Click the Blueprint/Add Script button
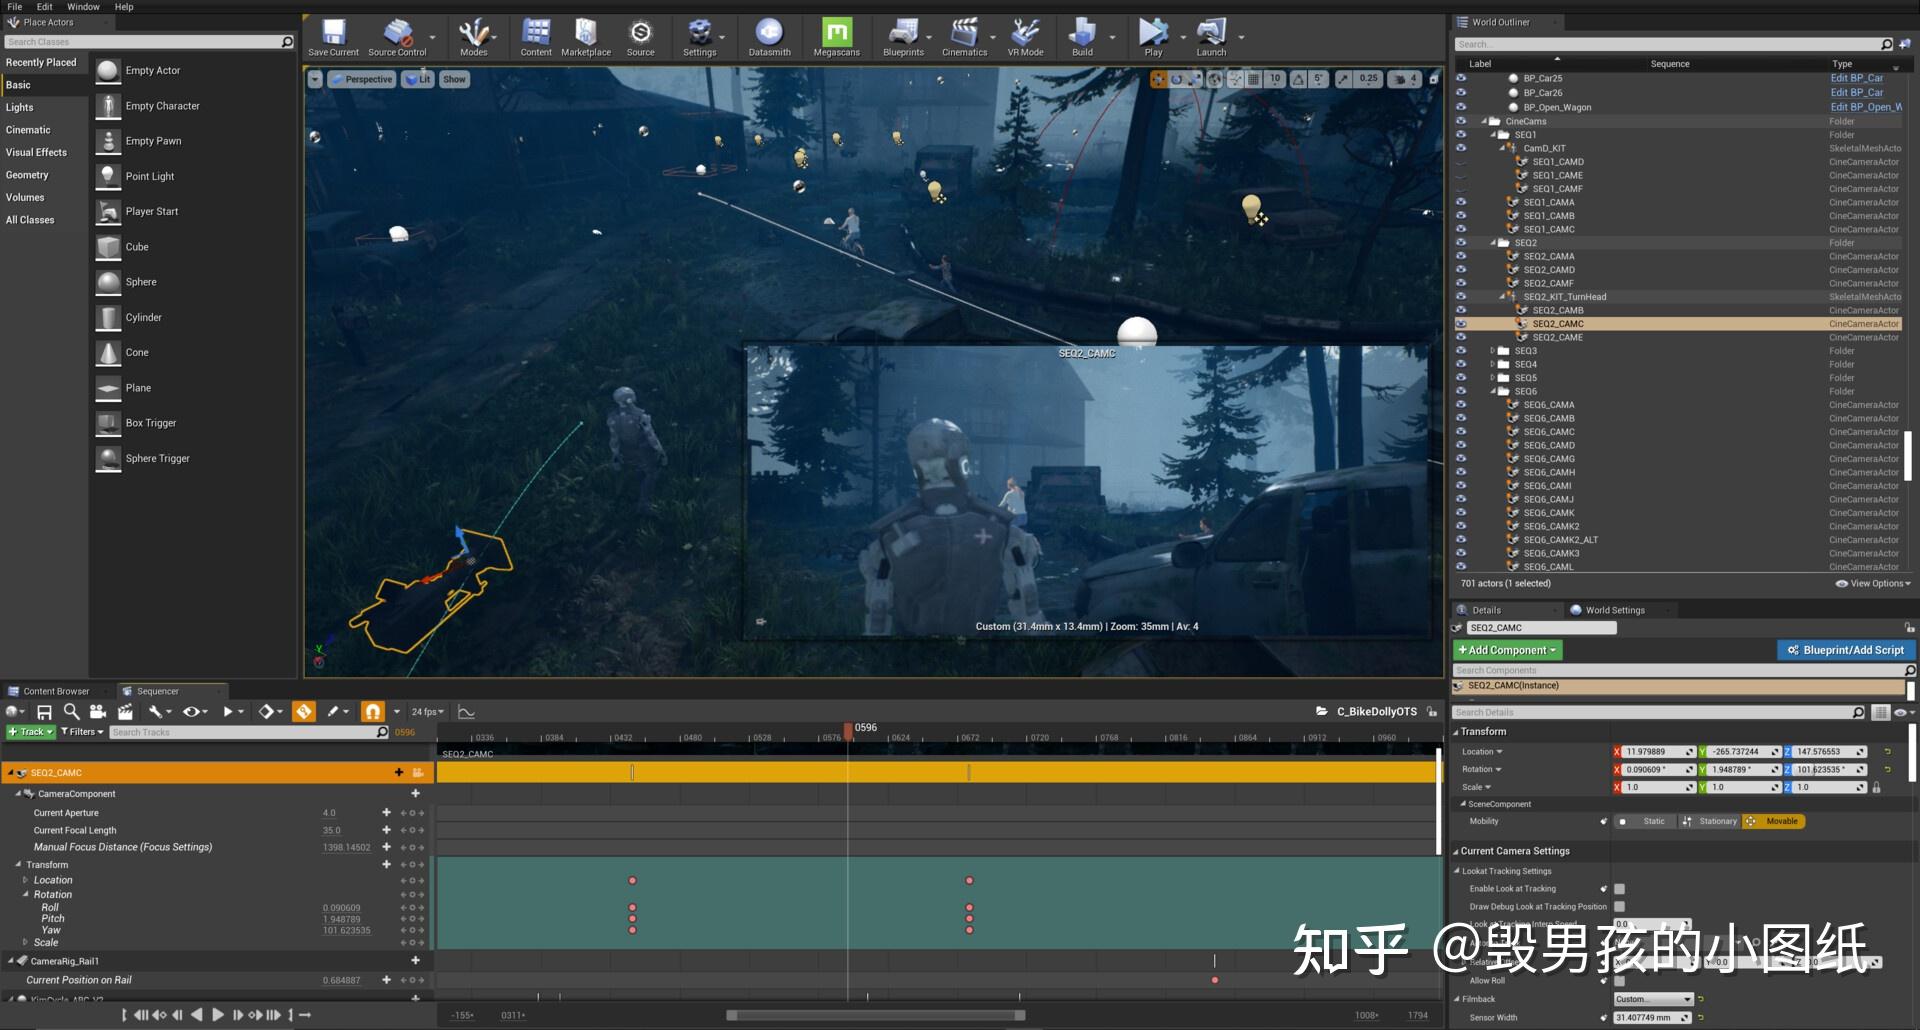 pos(1846,650)
